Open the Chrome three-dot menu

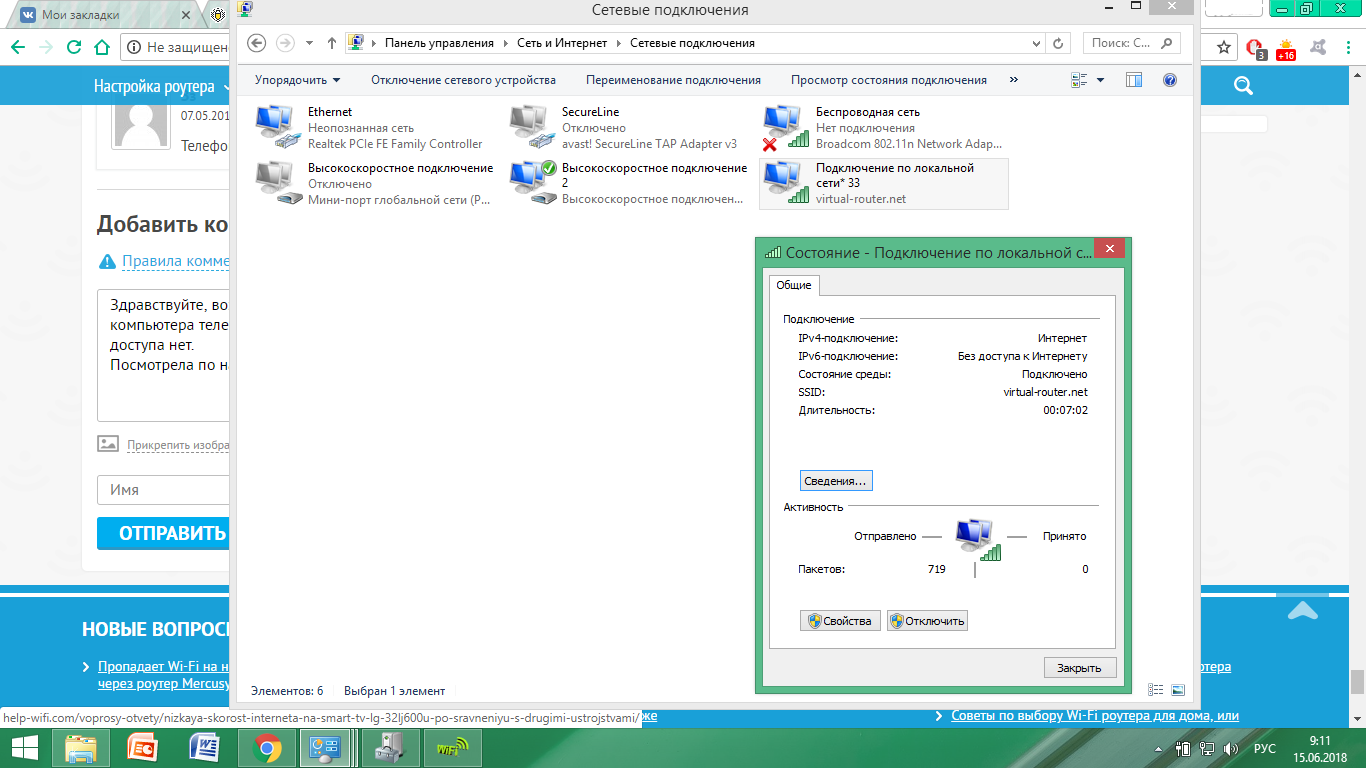pyautogui.click(x=1349, y=47)
